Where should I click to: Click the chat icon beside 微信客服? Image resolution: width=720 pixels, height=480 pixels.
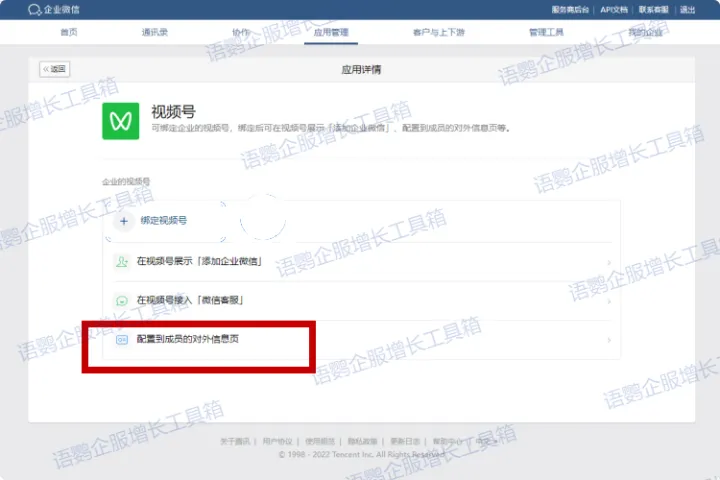(x=122, y=300)
